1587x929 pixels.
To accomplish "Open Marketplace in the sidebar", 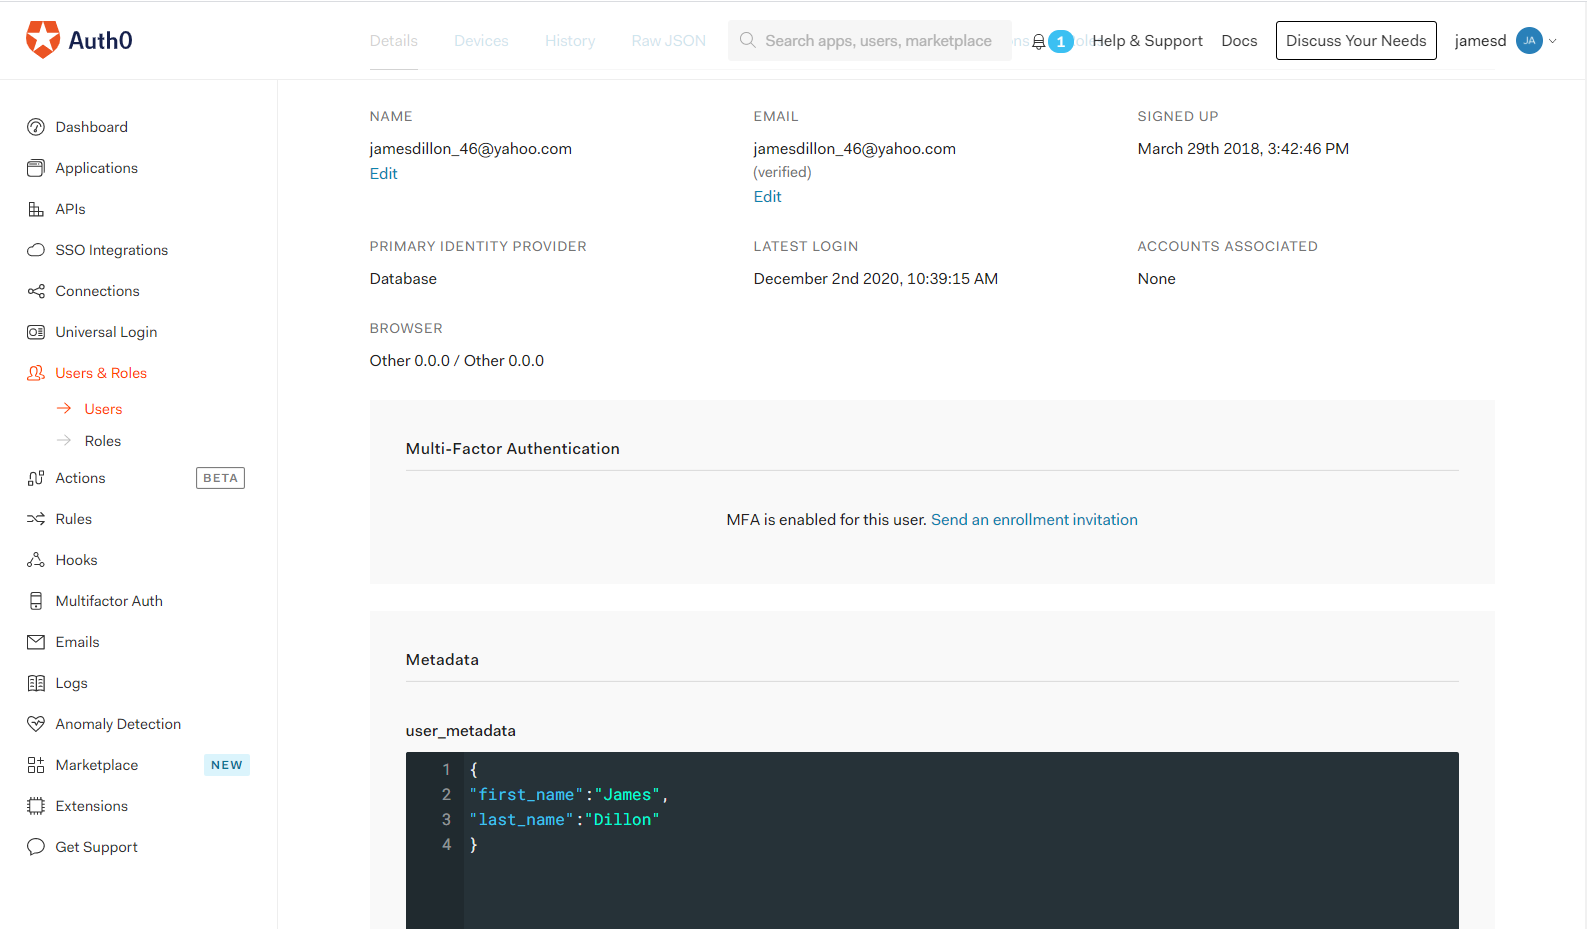I will 97,765.
